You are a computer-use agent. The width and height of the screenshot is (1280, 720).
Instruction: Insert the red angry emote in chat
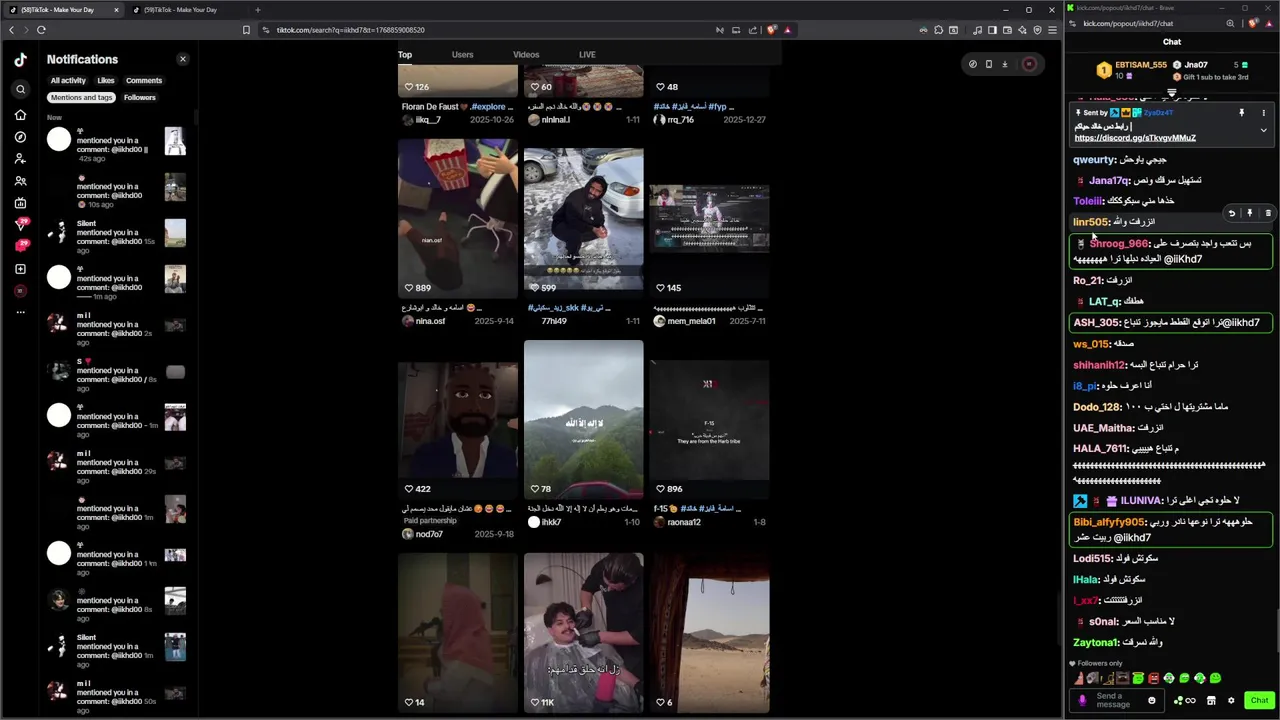coord(1153,678)
